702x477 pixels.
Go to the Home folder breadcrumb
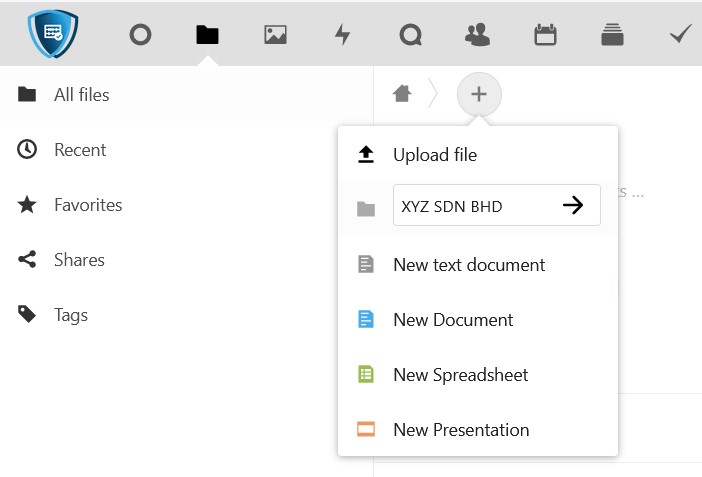pos(402,94)
